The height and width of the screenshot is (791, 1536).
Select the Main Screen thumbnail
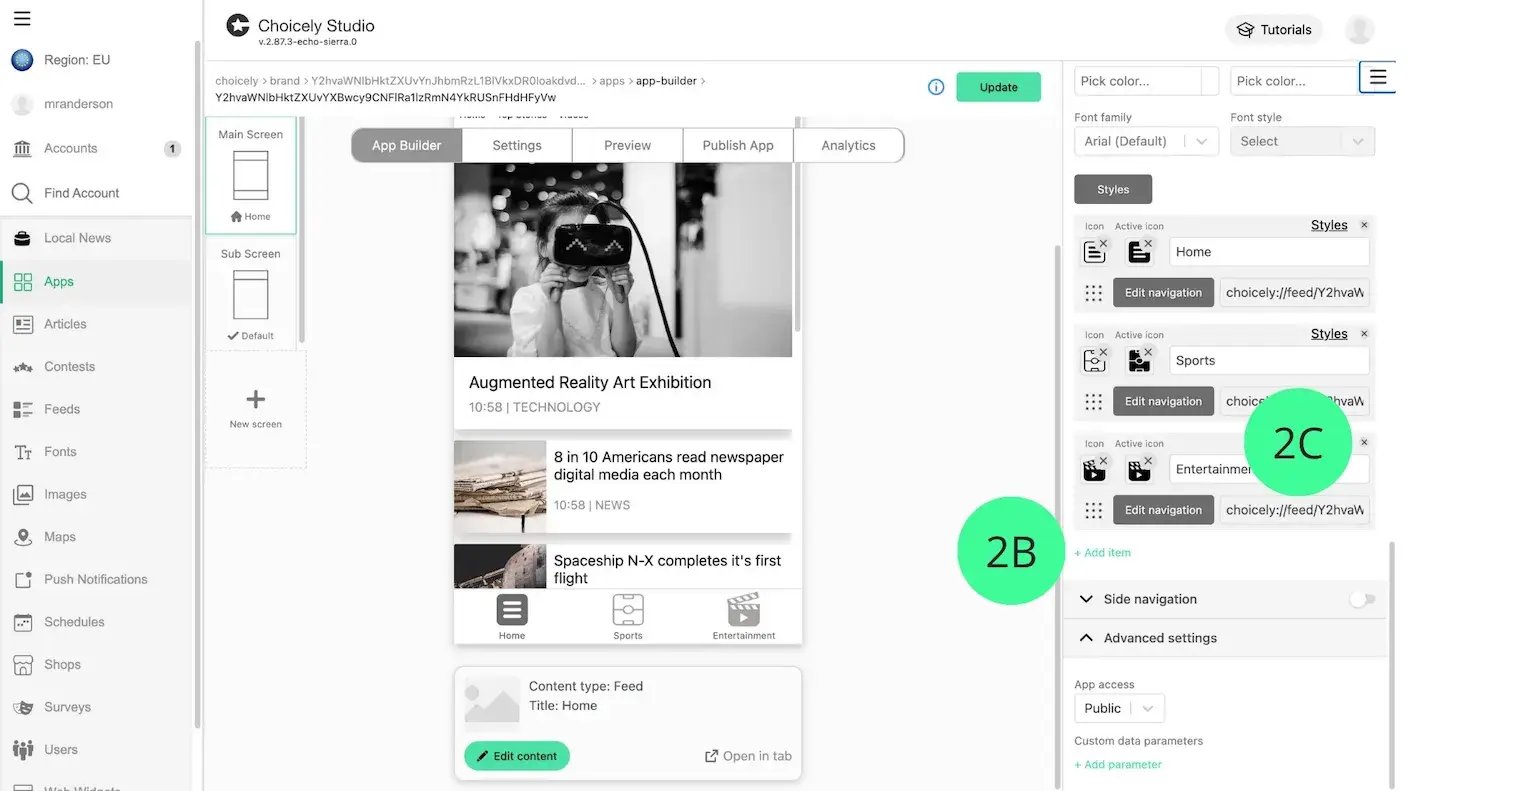pyautogui.click(x=251, y=176)
